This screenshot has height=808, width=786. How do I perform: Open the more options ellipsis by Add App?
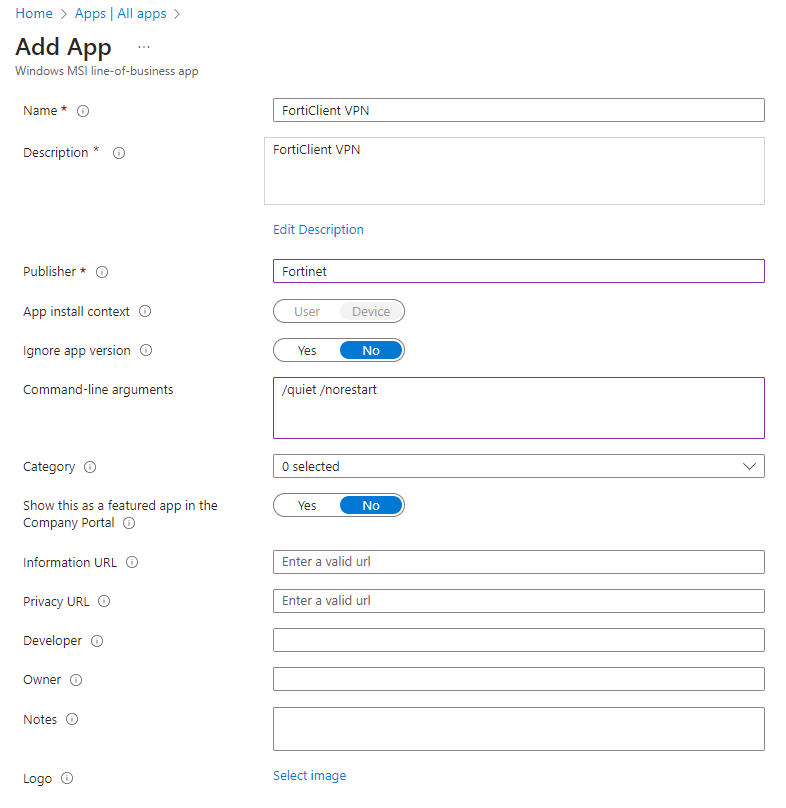click(144, 47)
